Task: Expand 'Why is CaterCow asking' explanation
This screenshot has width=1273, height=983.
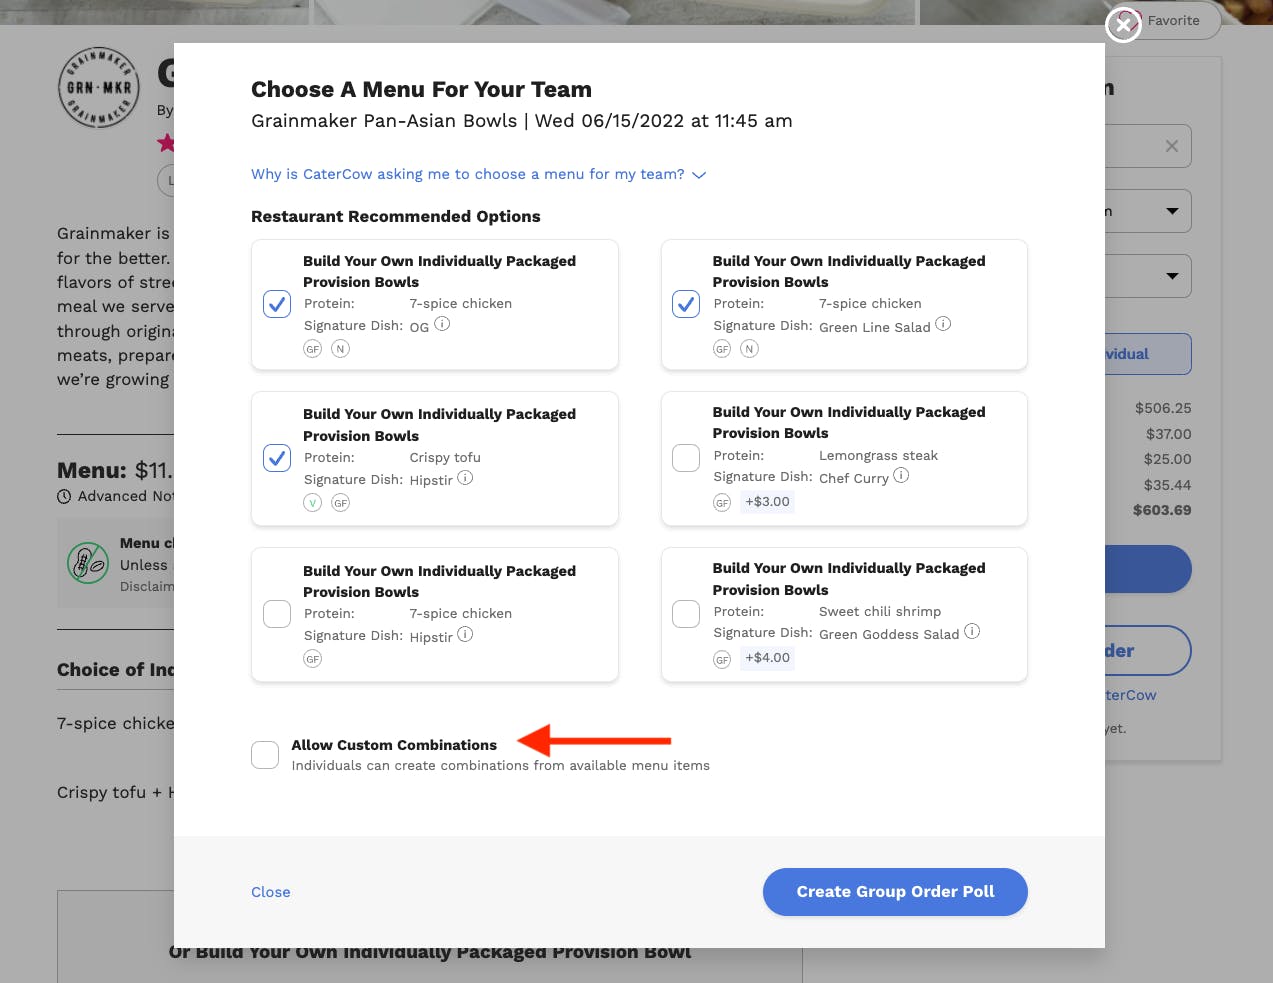Action: click(478, 174)
